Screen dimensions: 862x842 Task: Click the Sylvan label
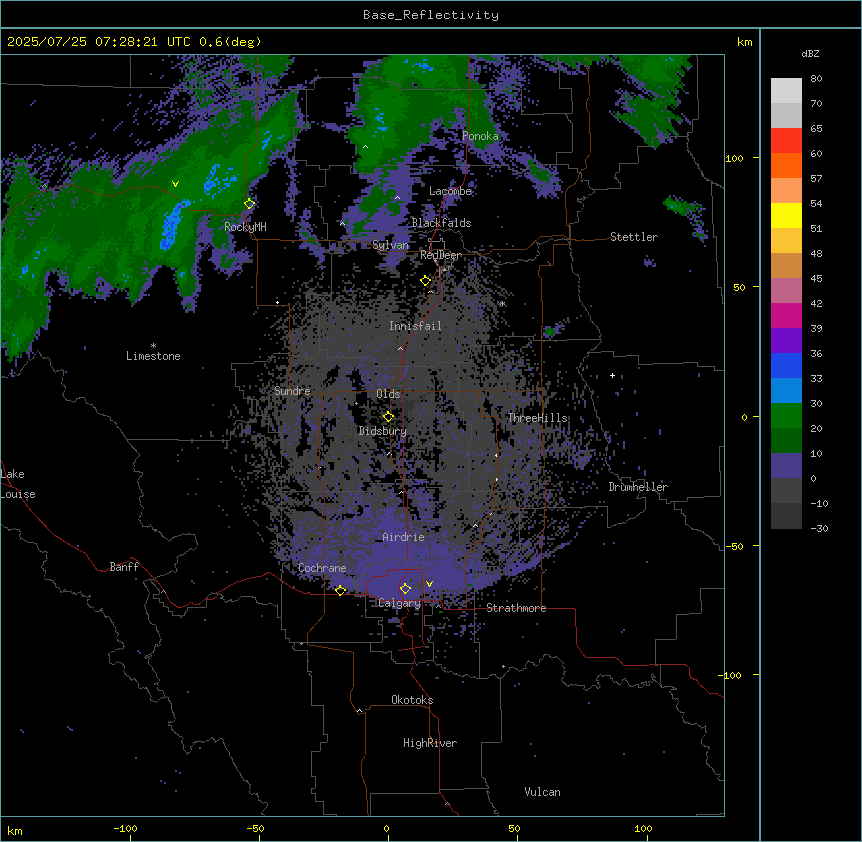[390, 245]
